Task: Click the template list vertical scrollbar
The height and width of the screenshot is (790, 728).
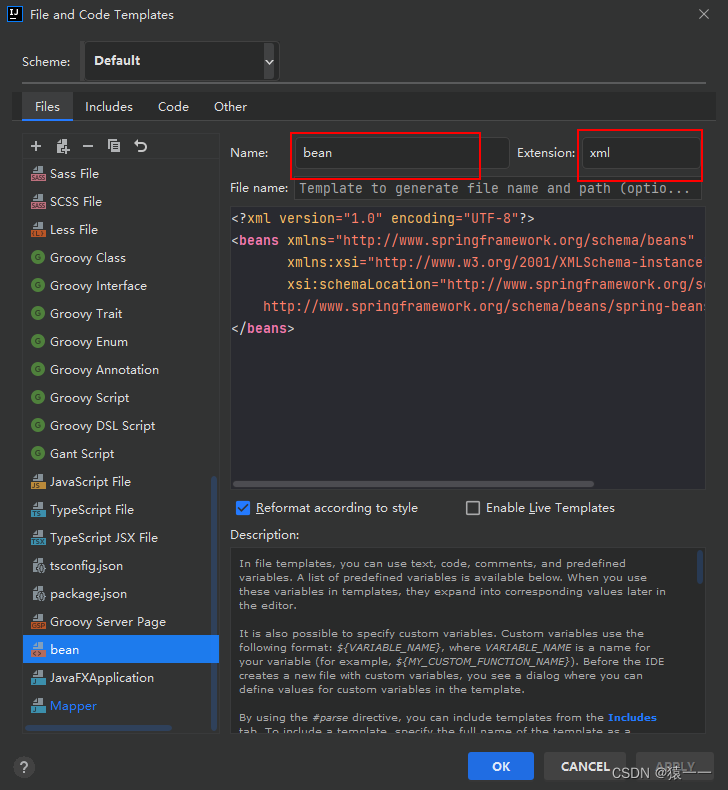Action: coord(214,603)
